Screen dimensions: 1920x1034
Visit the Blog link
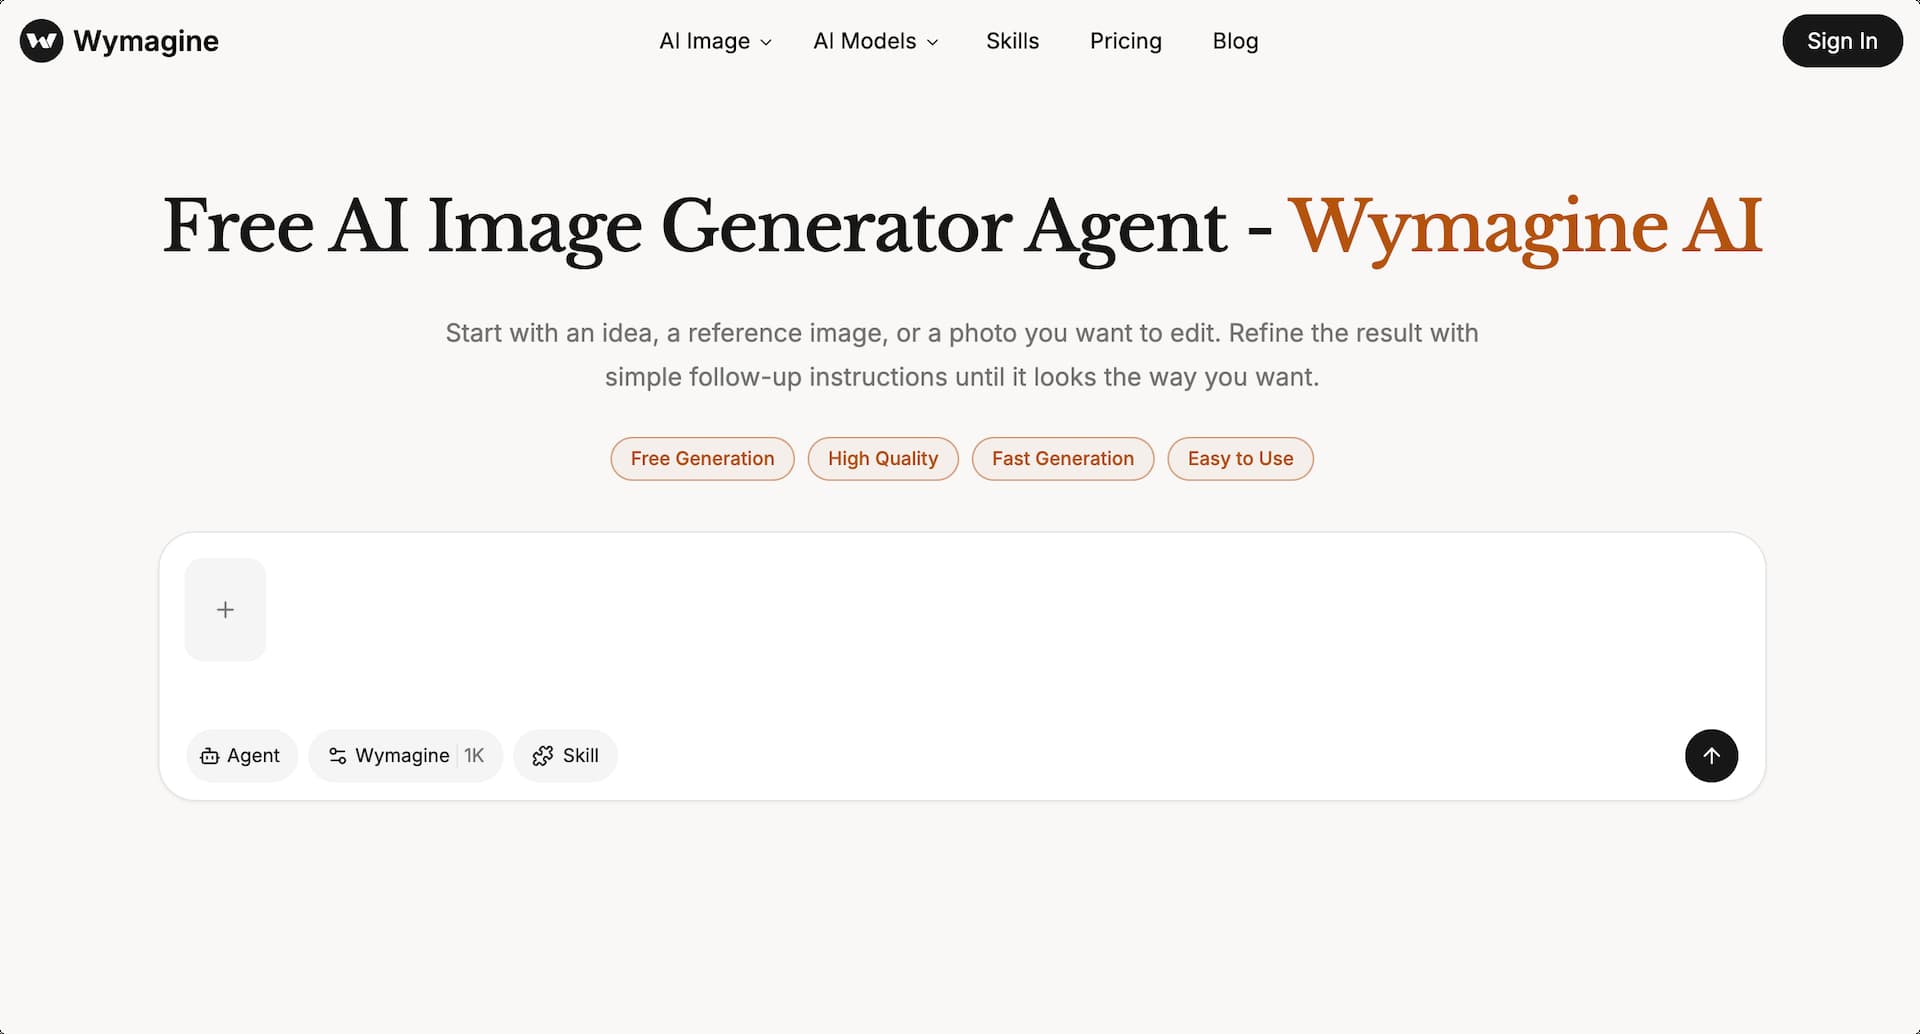click(1235, 41)
